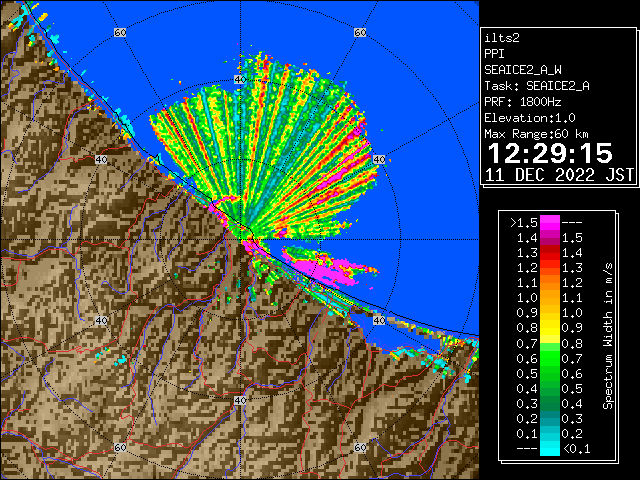The height and width of the screenshot is (480, 640).
Task: Select the "Elevation:1.0" readout
Action: click(x=530, y=118)
